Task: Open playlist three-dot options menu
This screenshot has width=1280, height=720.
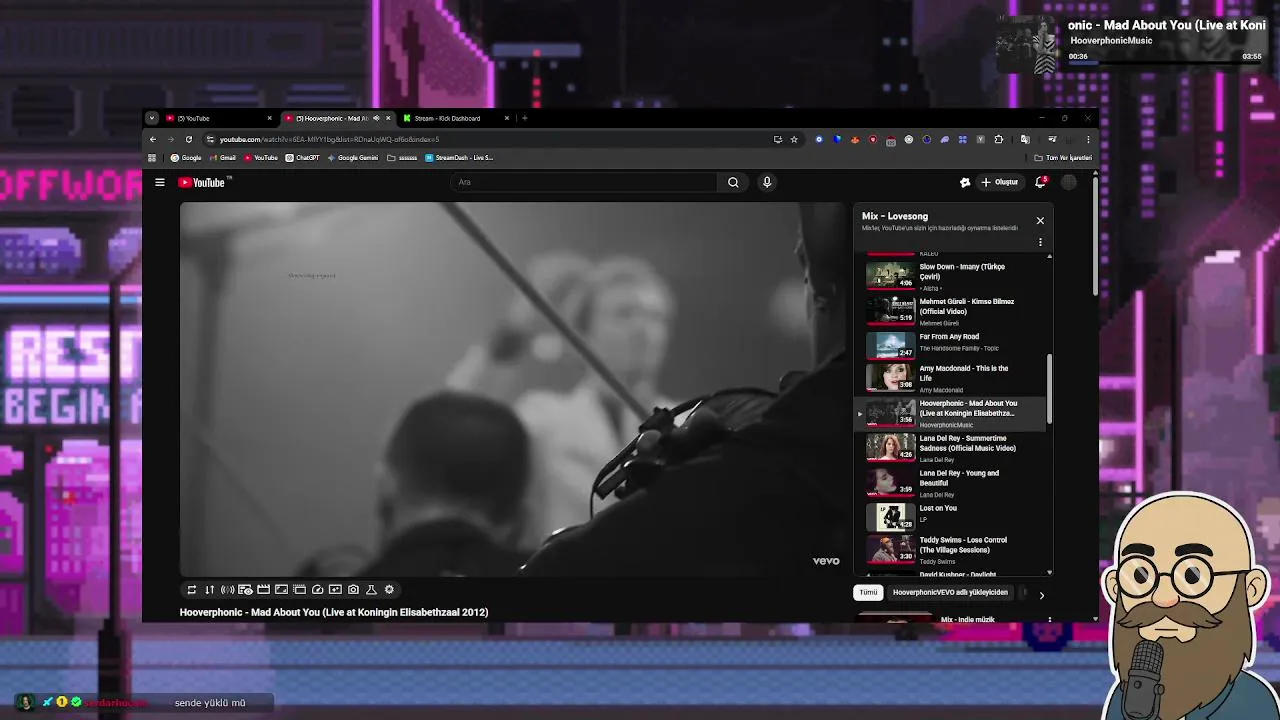Action: 1040,242
